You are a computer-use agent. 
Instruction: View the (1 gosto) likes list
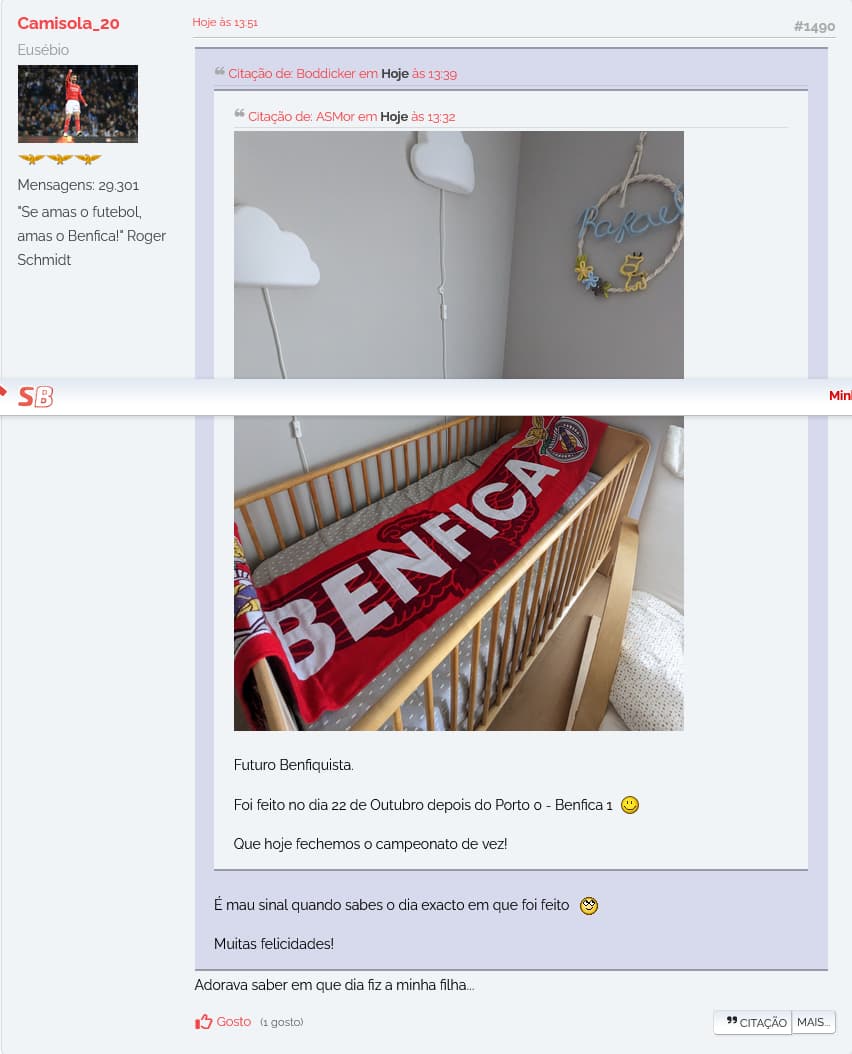click(282, 1022)
